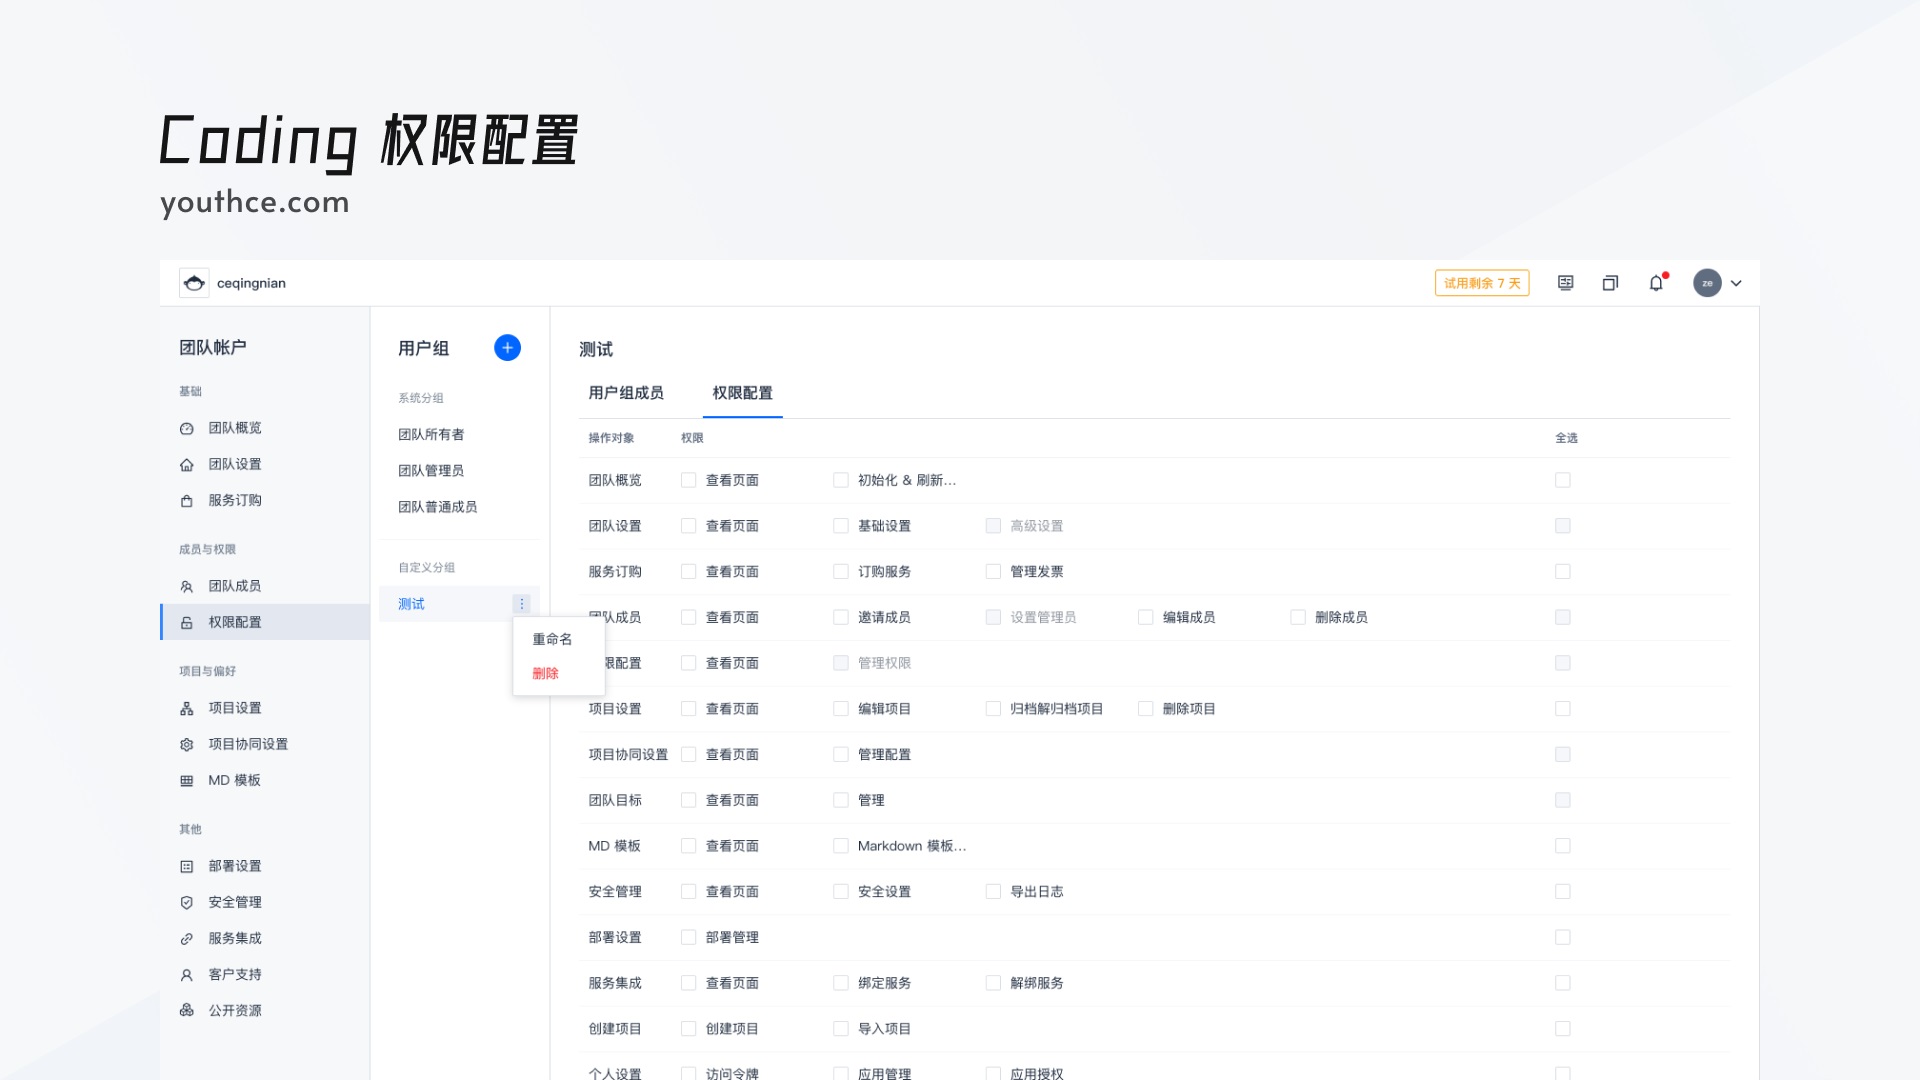Select 删除 in the context menu
The height and width of the screenshot is (1080, 1920).
(545, 674)
